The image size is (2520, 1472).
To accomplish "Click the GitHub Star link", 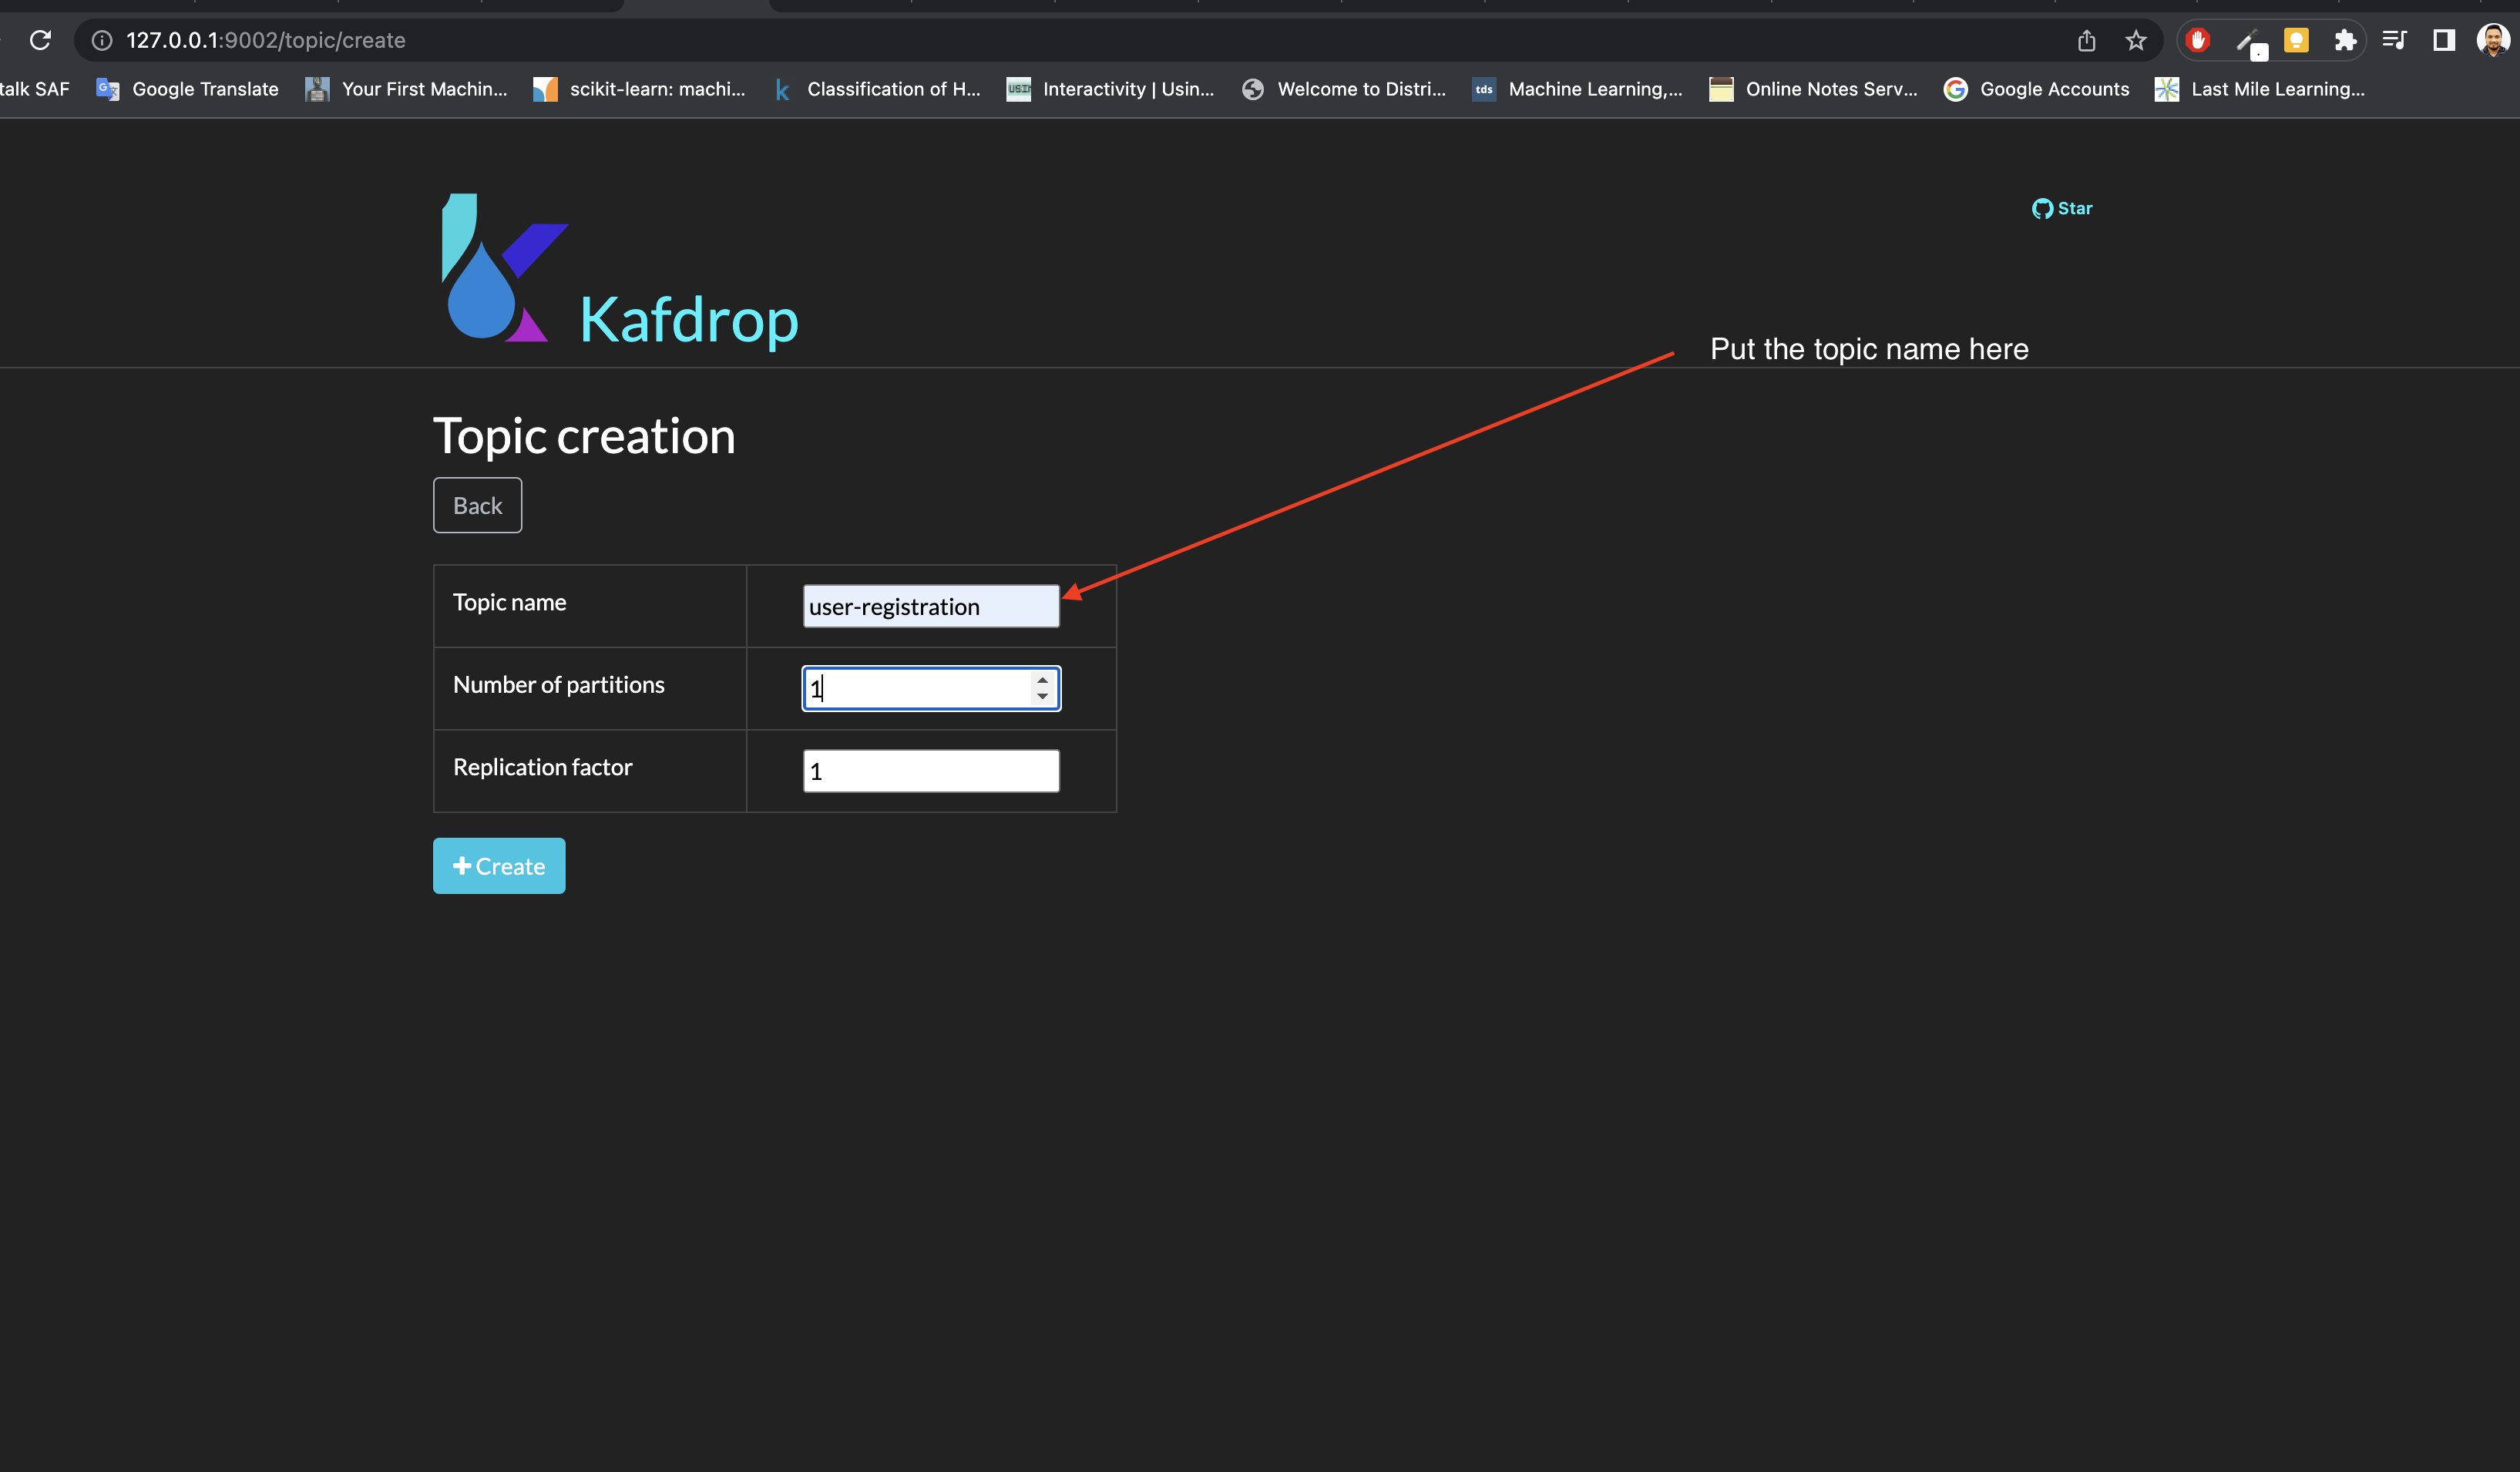I will [2062, 208].
